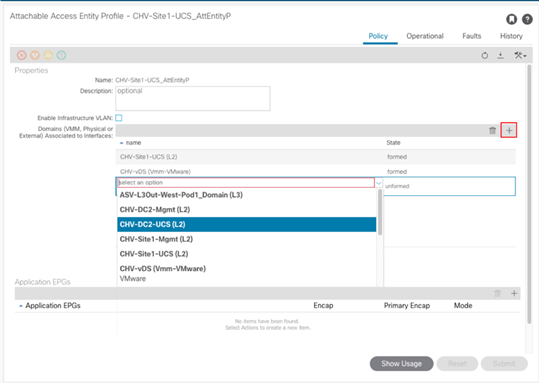Switch to the Policy tab
The width and height of the screenshot is (539, 383).
[378, 36]
